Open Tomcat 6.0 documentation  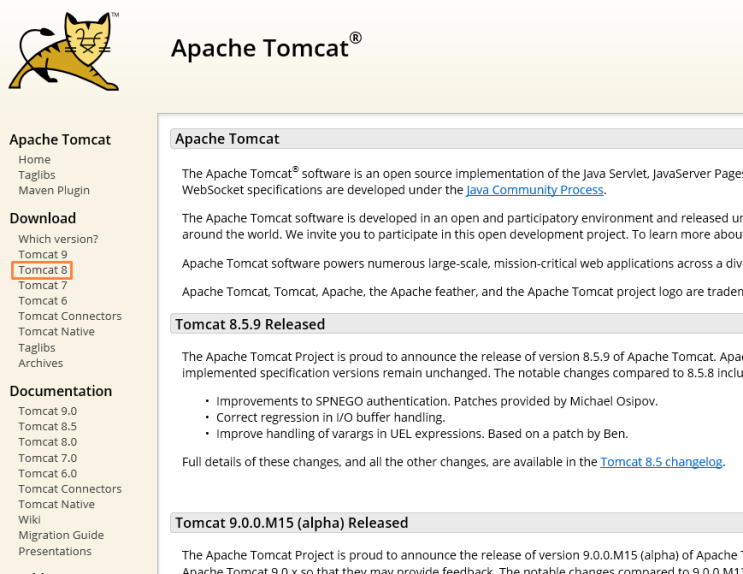coord(47,474)
